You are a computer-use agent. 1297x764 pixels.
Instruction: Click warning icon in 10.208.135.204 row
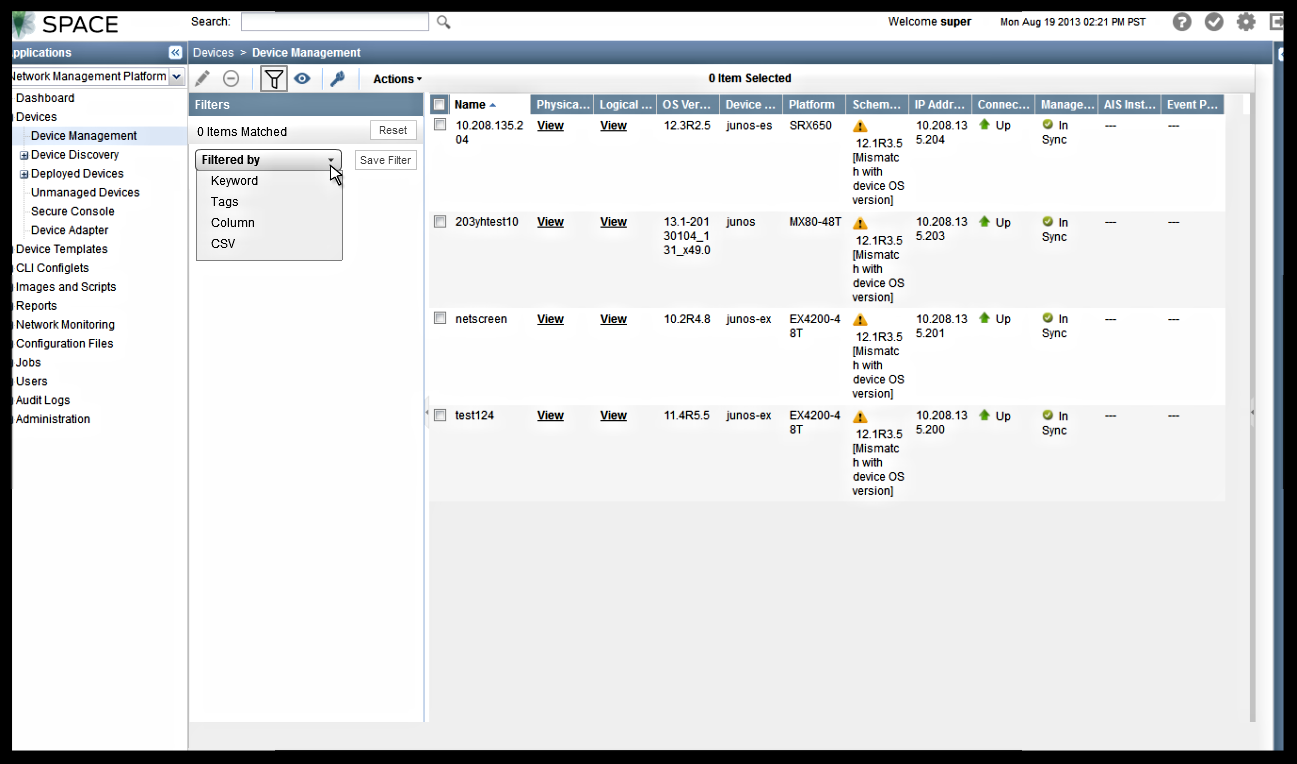860,126
